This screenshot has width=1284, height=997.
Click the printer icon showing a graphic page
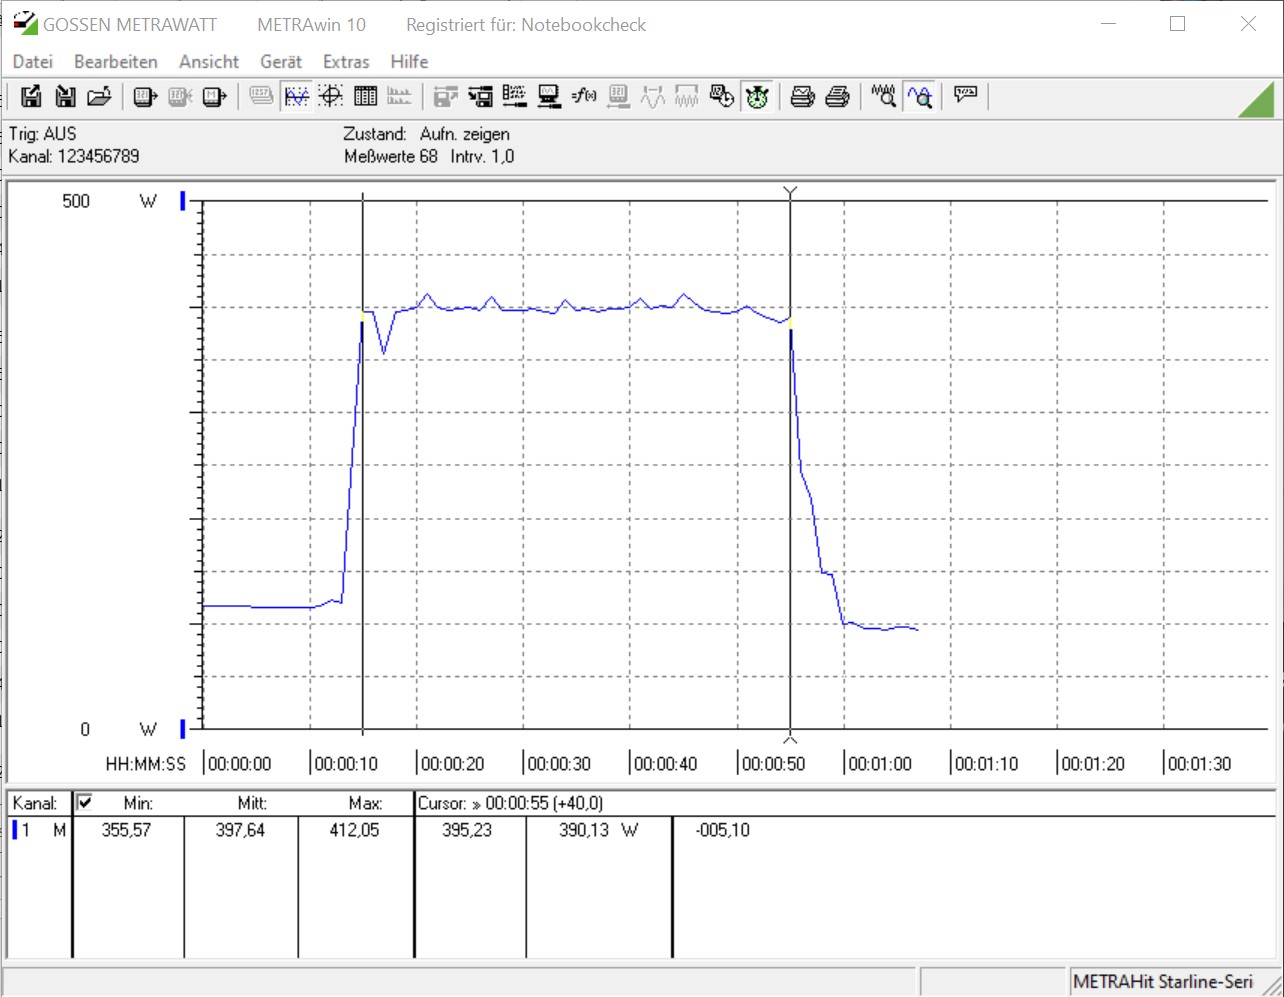[802, 96]
